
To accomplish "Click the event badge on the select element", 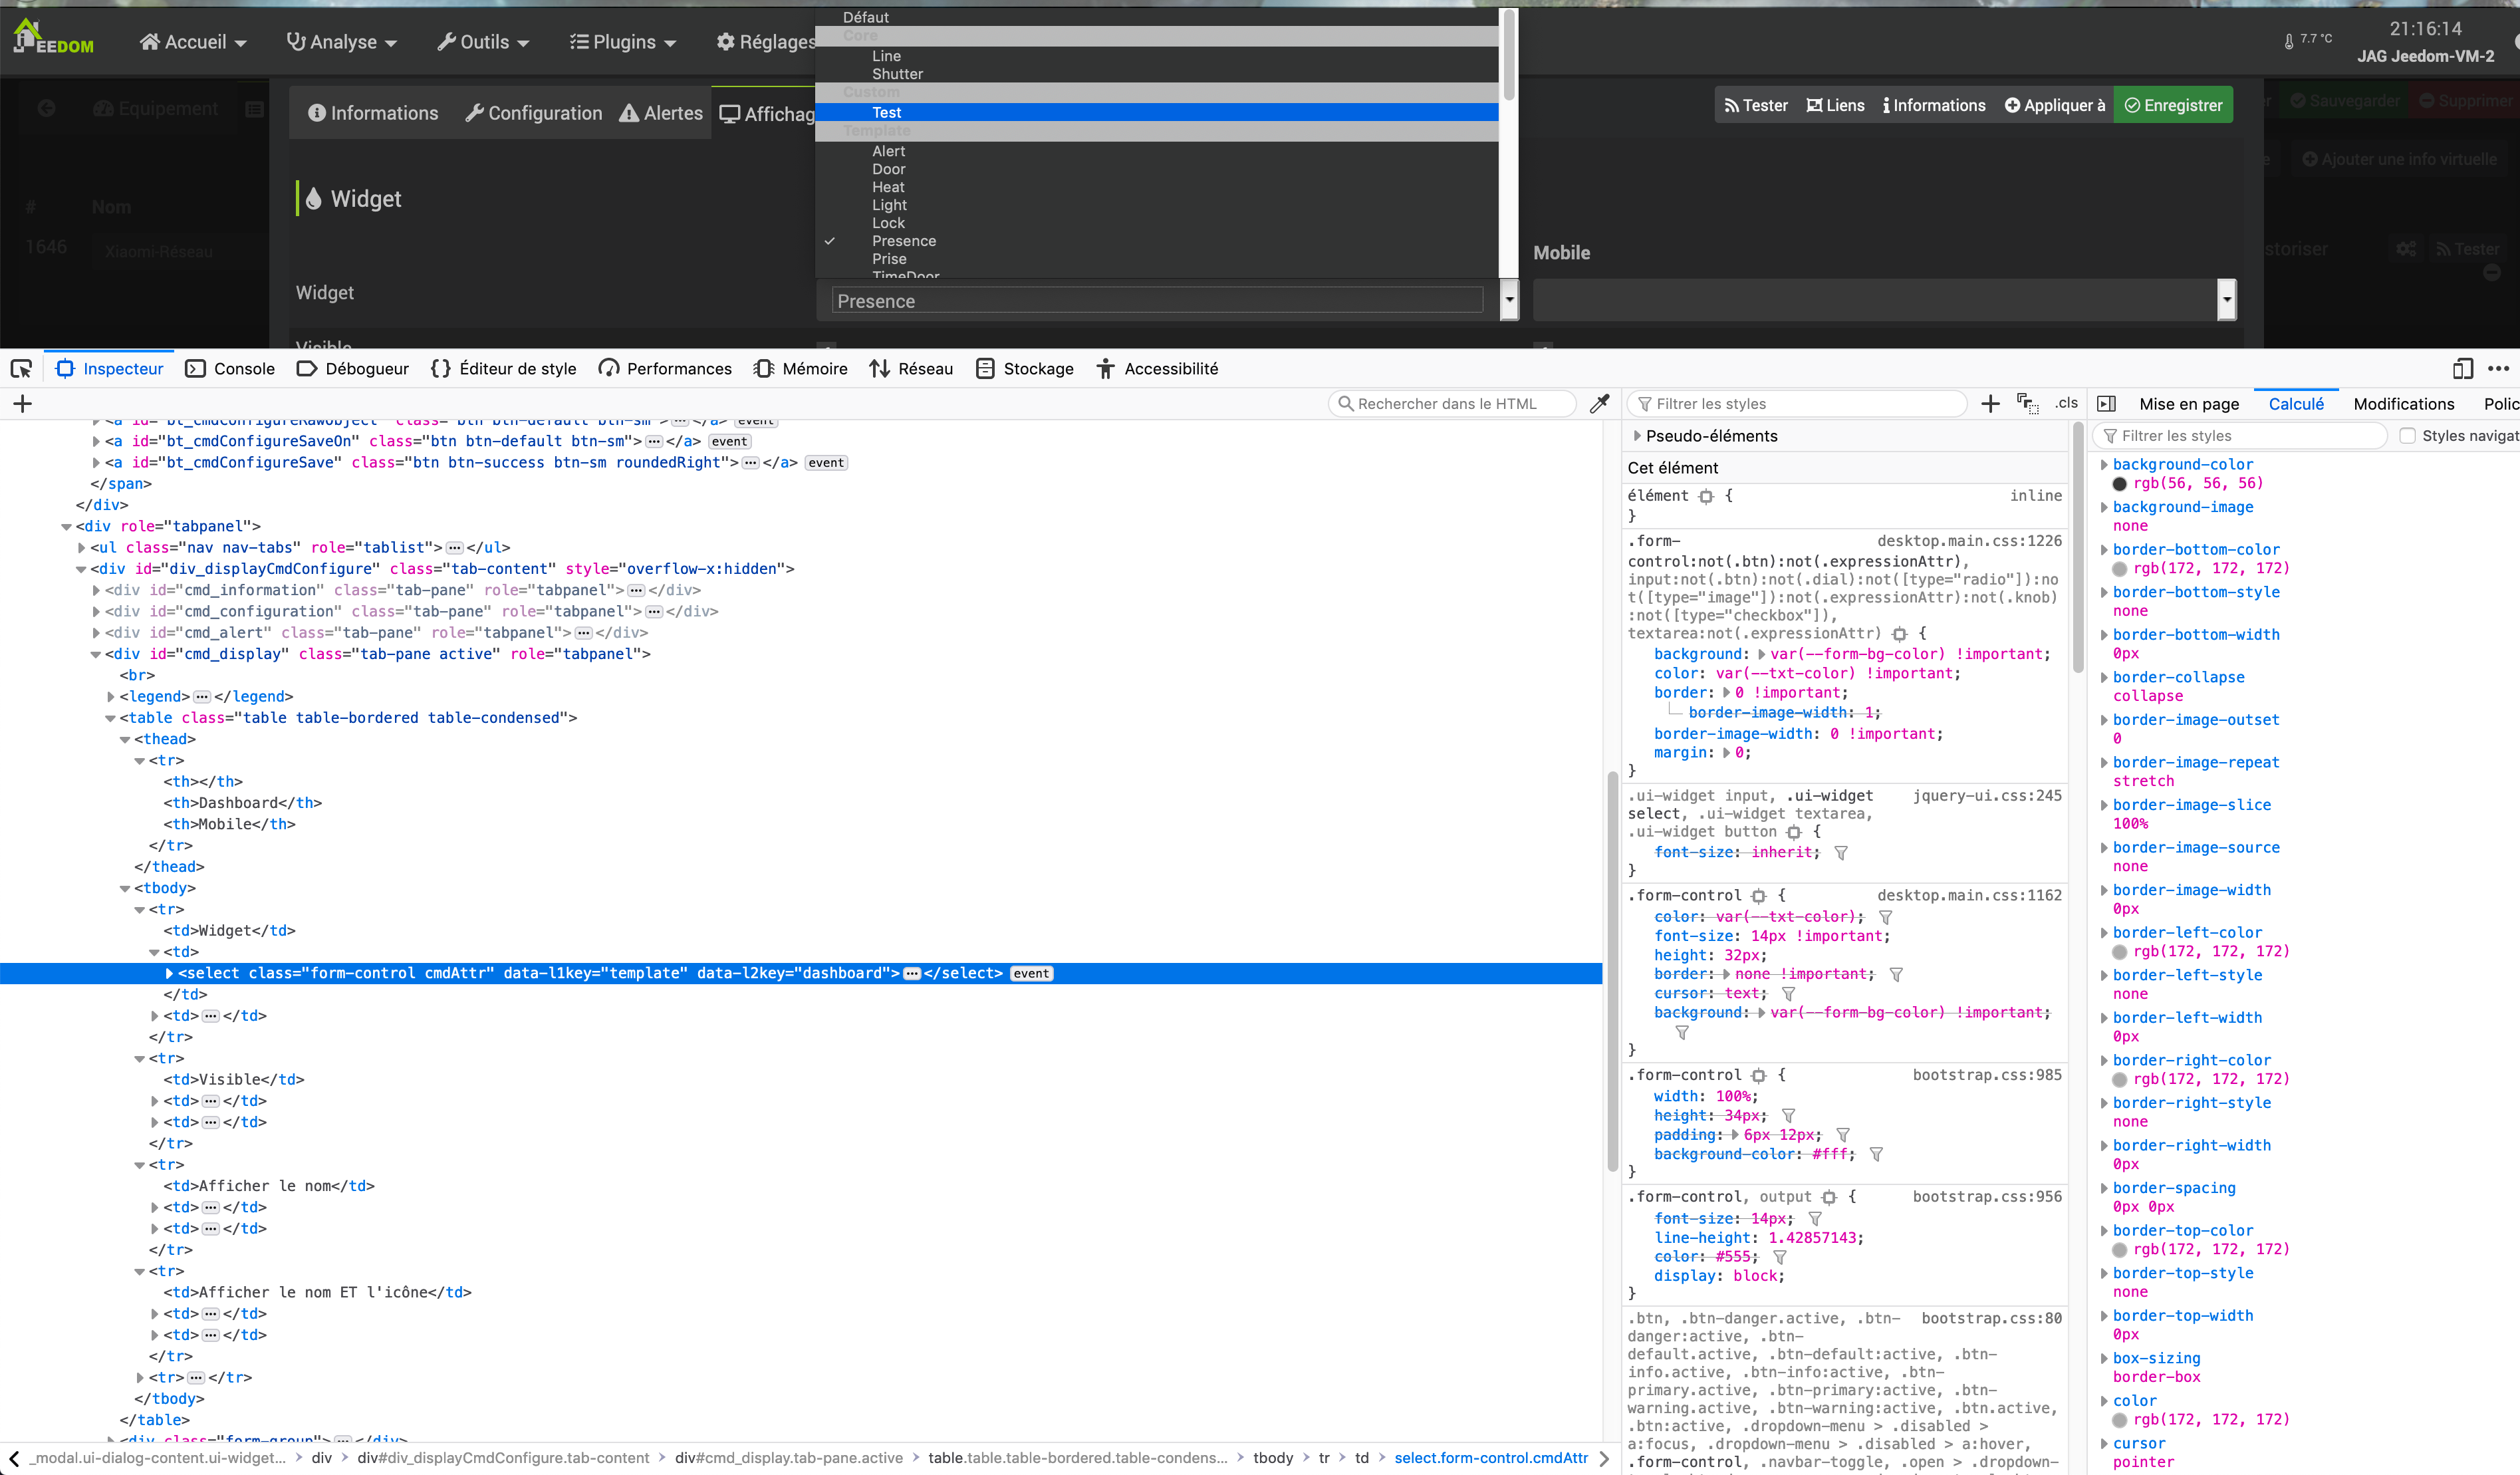I will pos(1031,974).
